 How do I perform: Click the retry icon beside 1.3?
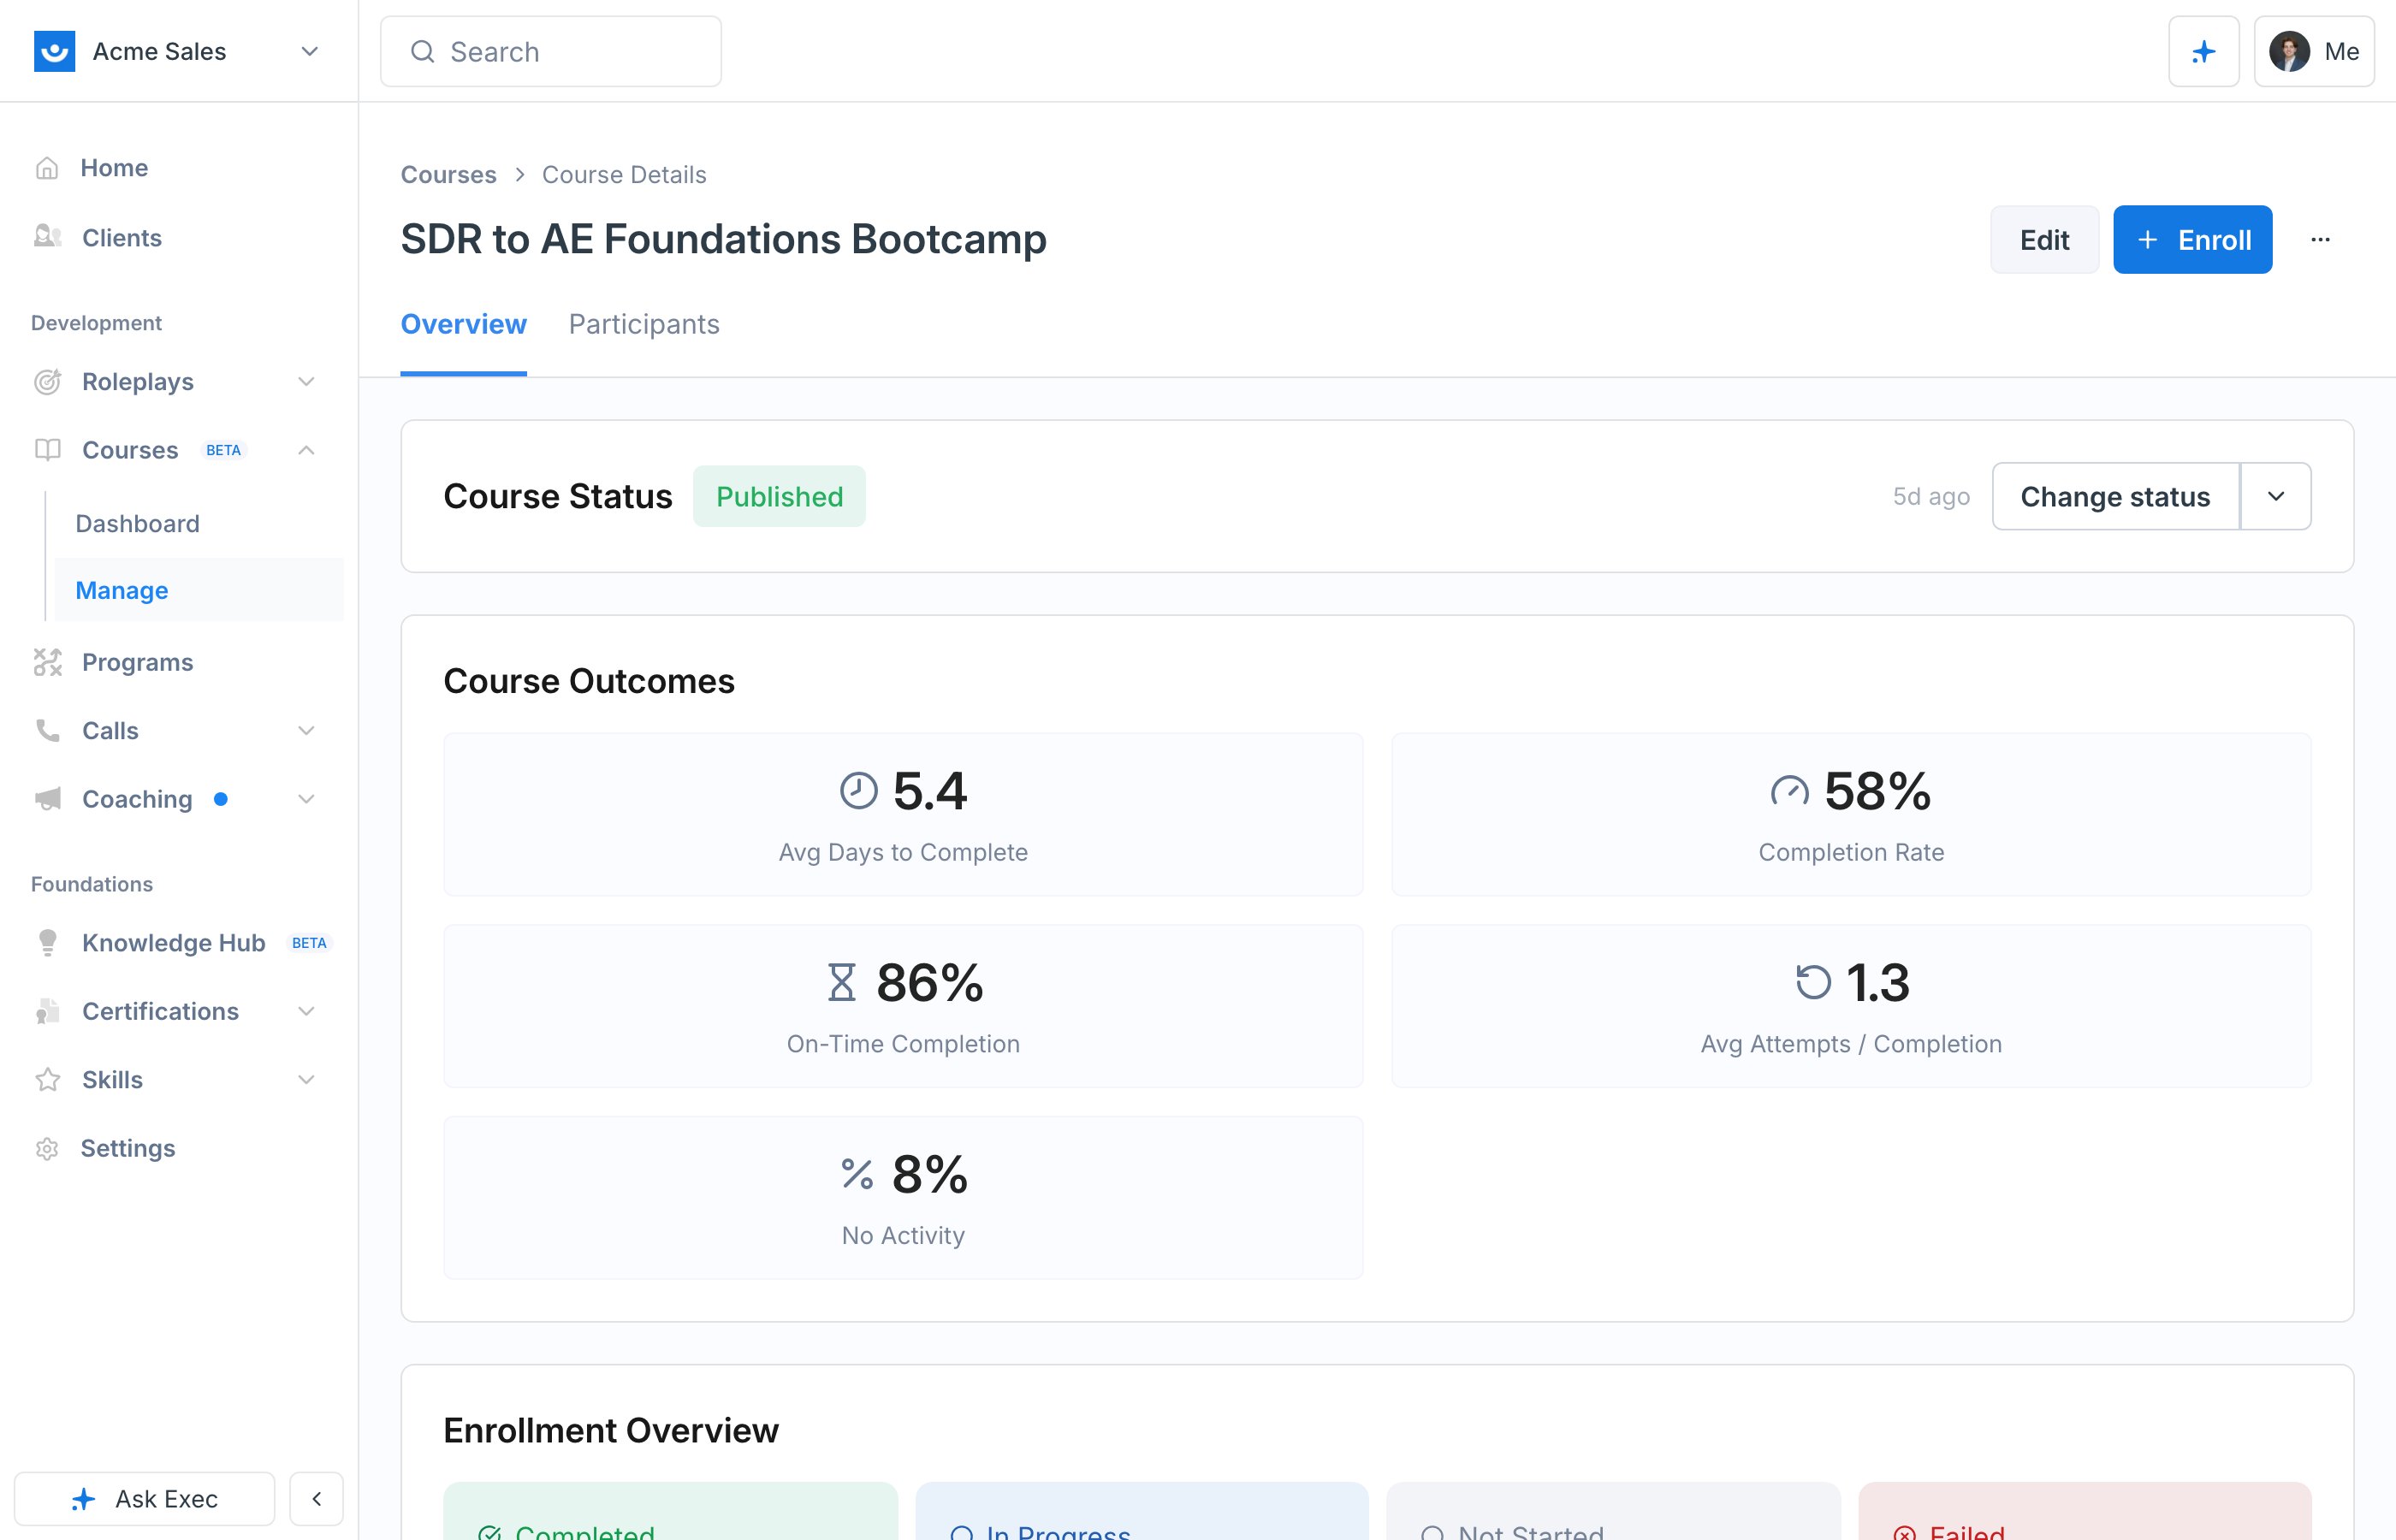1812,981
